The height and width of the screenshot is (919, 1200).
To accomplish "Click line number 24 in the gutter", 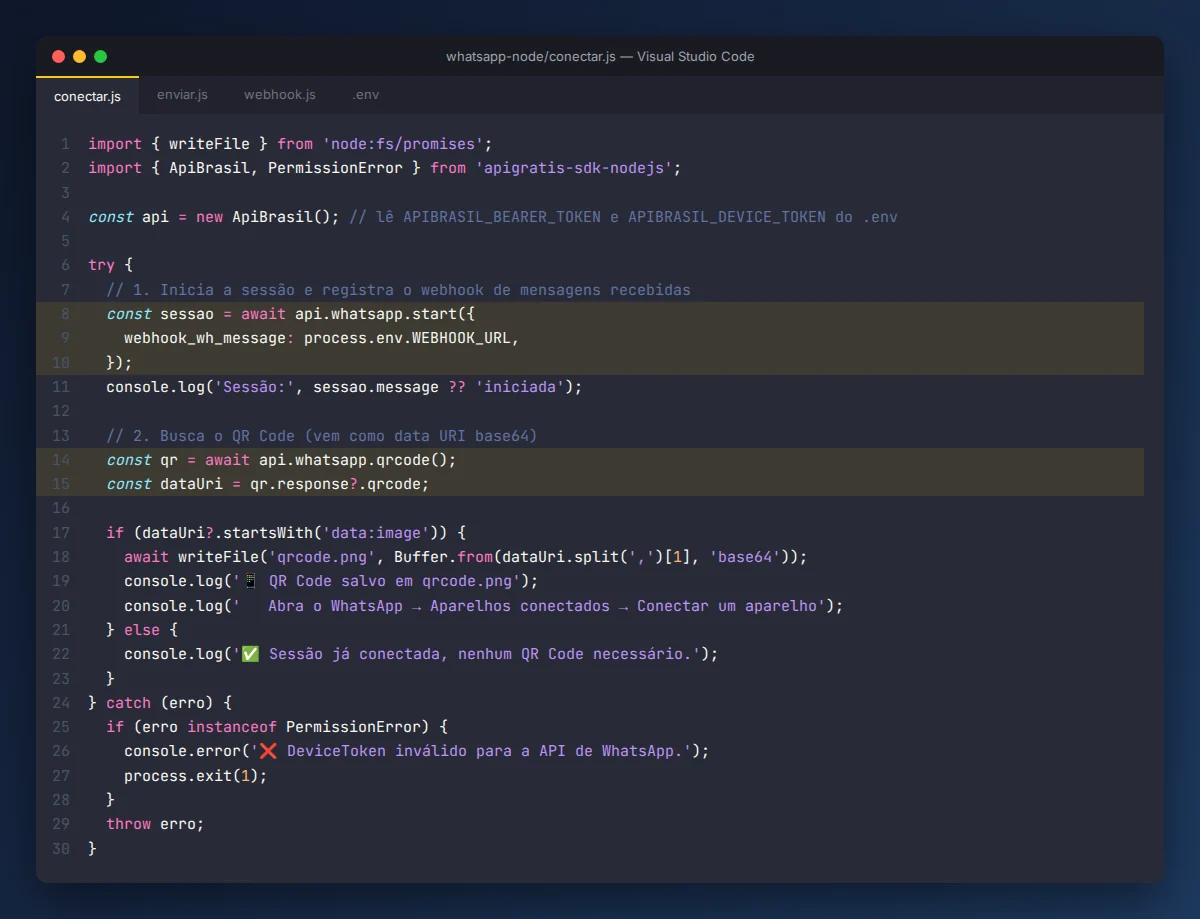I will click(x=61, y=703).
